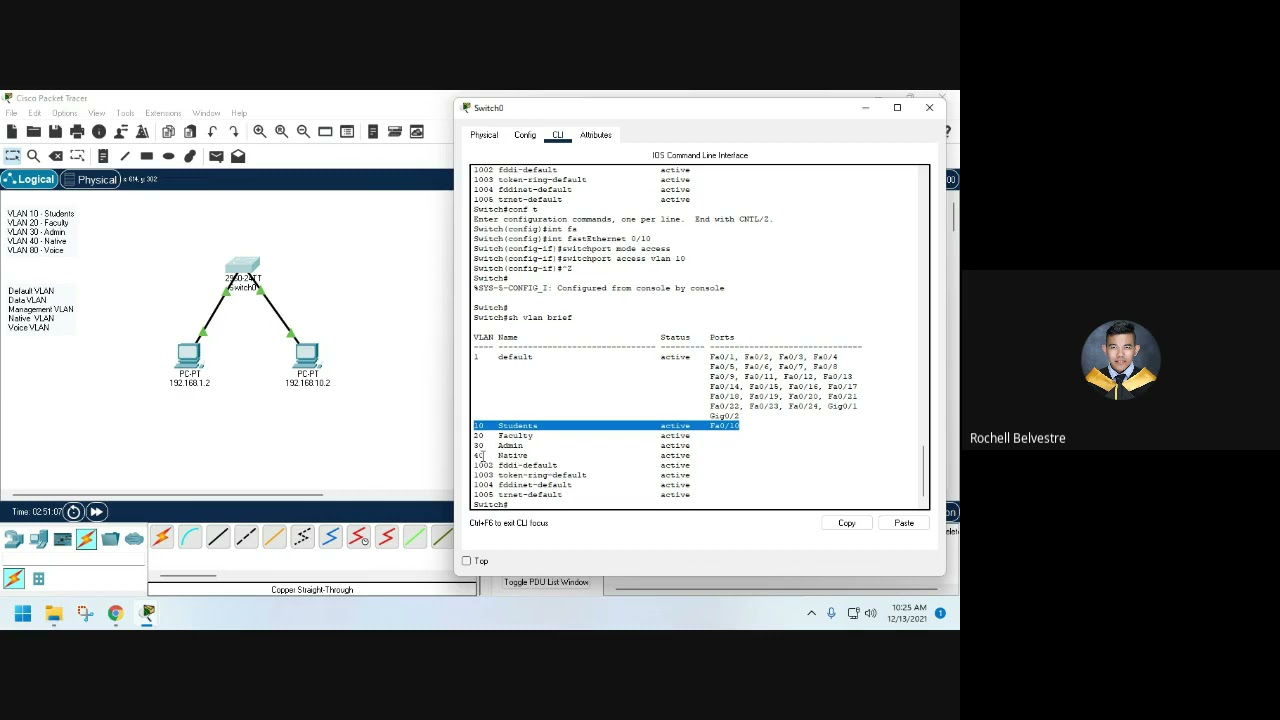Click the connections list horizontal scrollbar
1280x720 pixels.
pos(188,576)
